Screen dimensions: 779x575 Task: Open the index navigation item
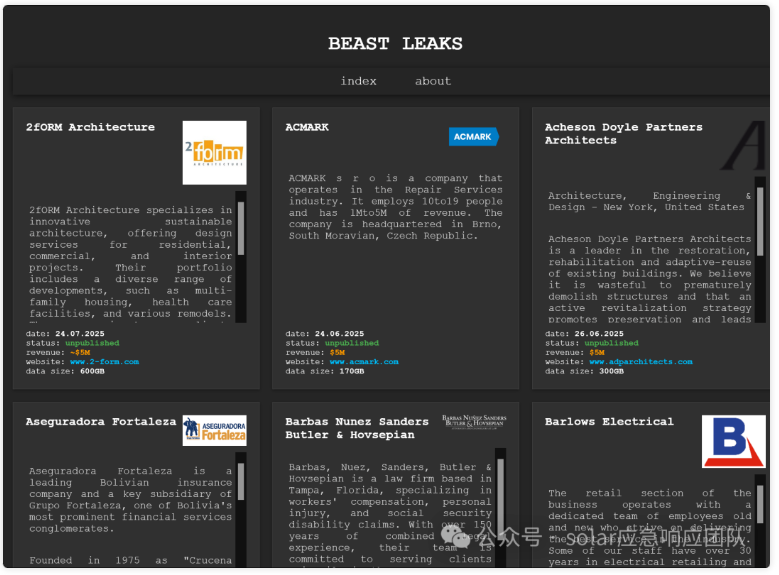(358, 81)
